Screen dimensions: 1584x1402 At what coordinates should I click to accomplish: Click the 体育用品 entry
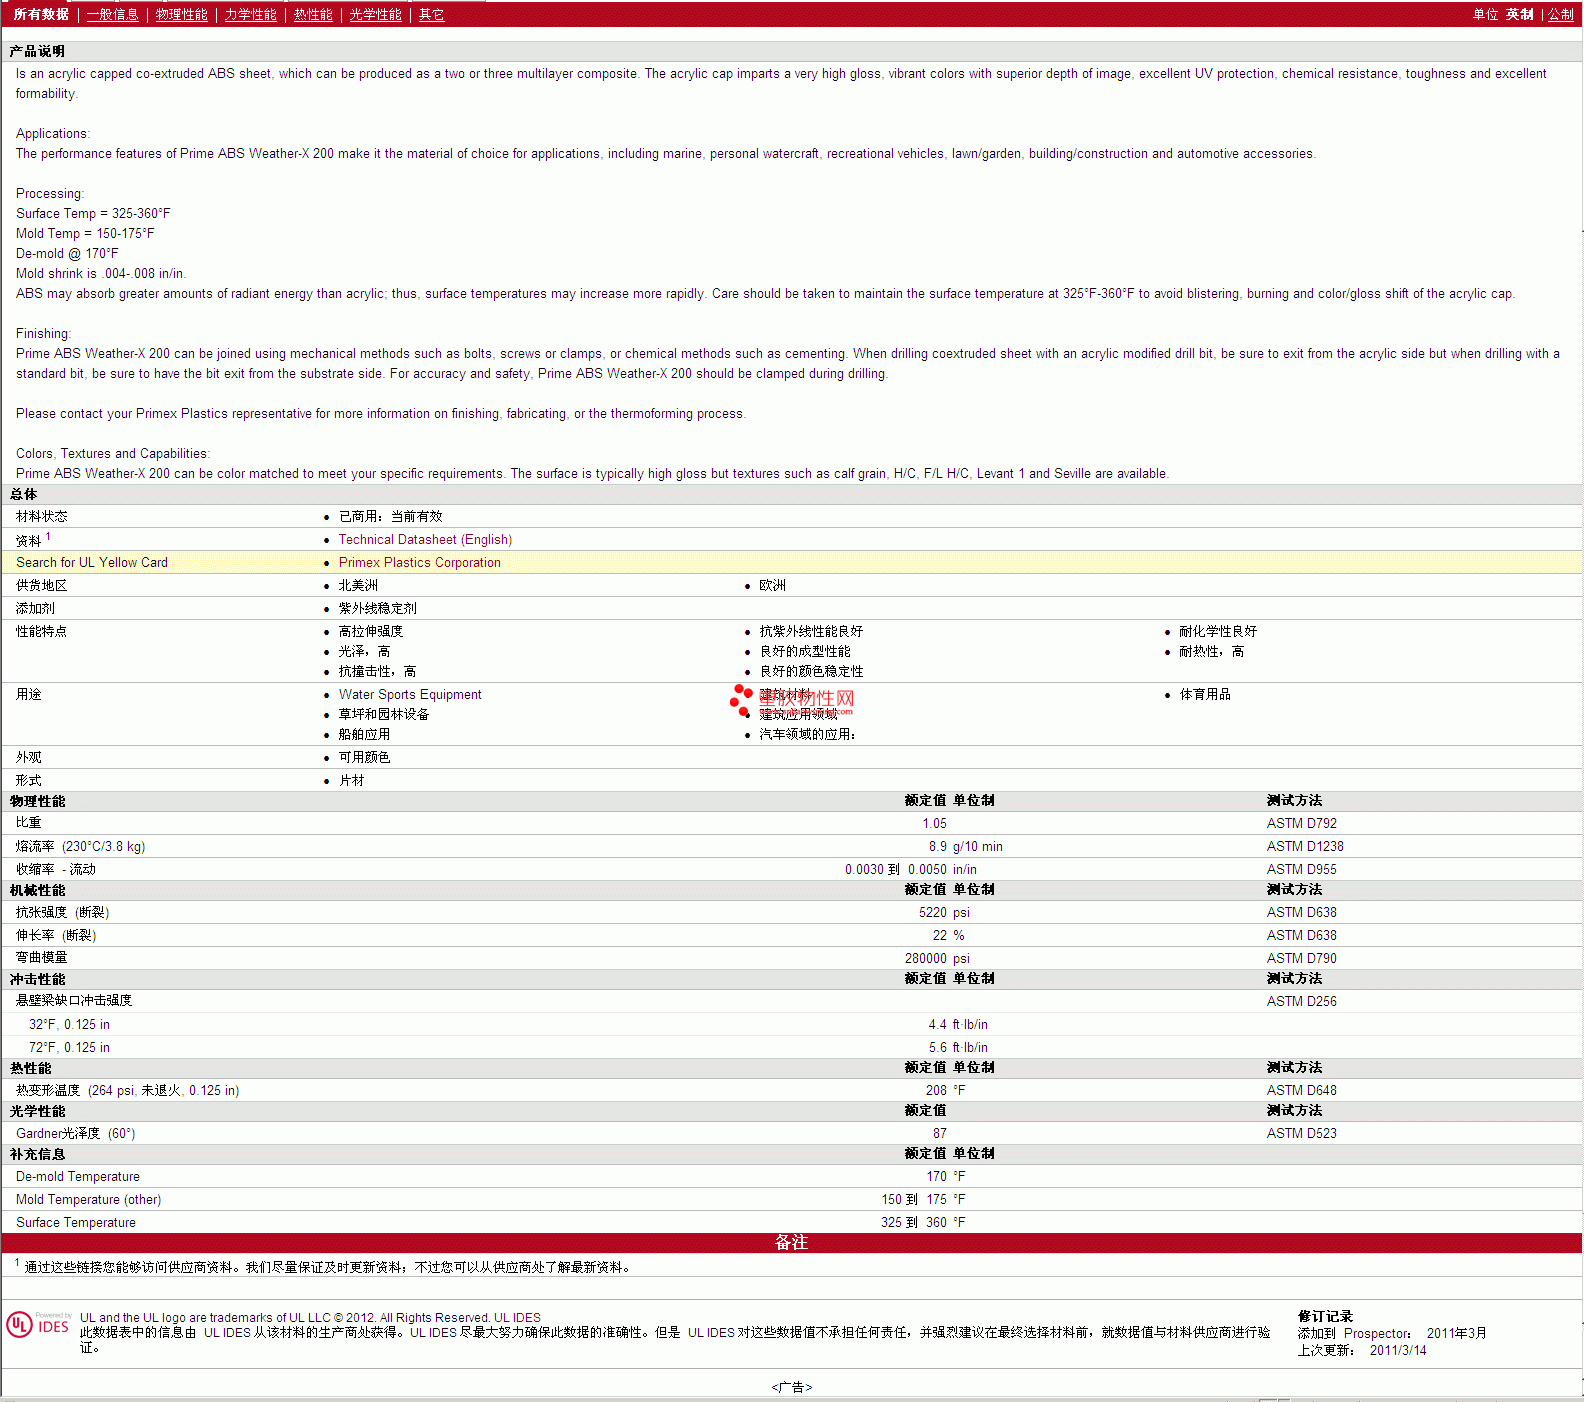[1205, 694]
